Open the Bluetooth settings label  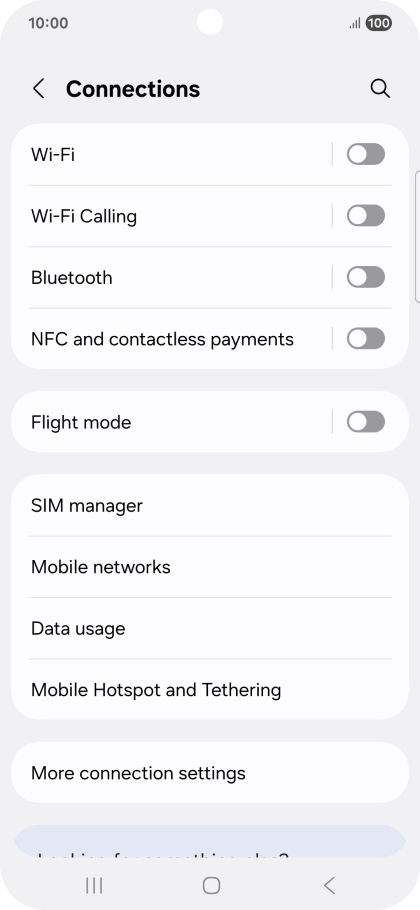click(x=71, y=278)
